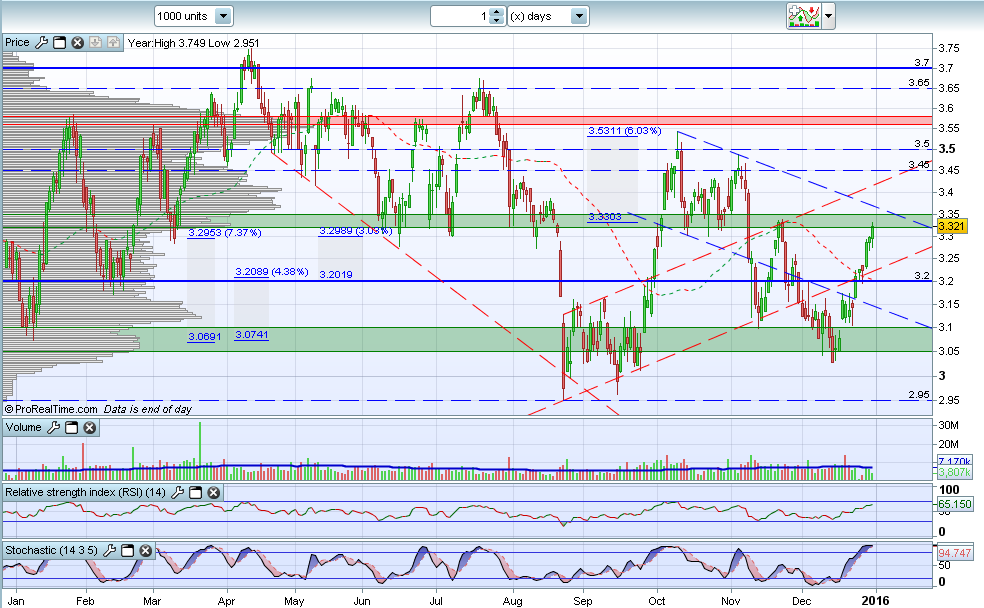Click the timeframe multiplier input field

point(461,16)
